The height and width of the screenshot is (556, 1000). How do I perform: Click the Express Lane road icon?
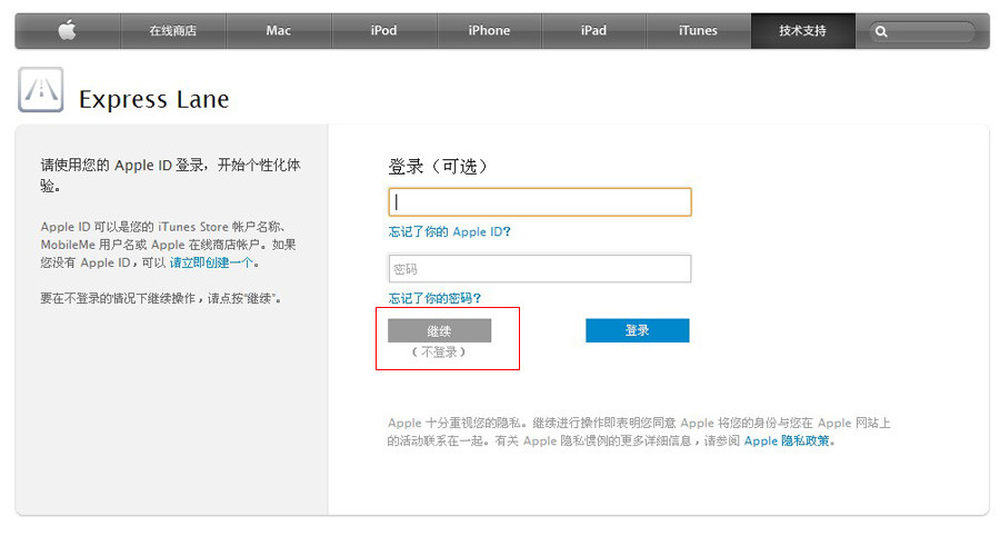click(x=41, y=89)
